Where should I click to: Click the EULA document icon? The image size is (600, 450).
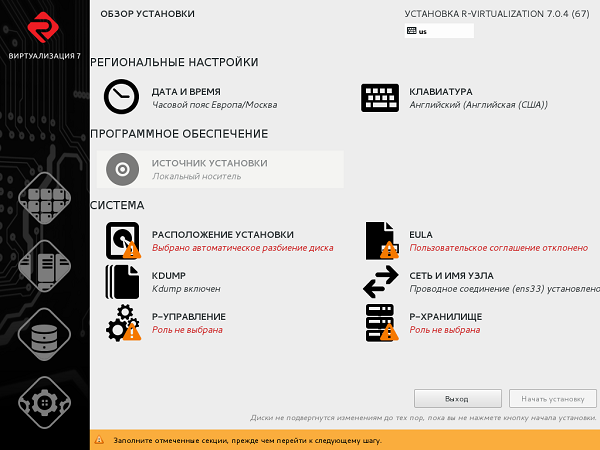coord(380,240)
